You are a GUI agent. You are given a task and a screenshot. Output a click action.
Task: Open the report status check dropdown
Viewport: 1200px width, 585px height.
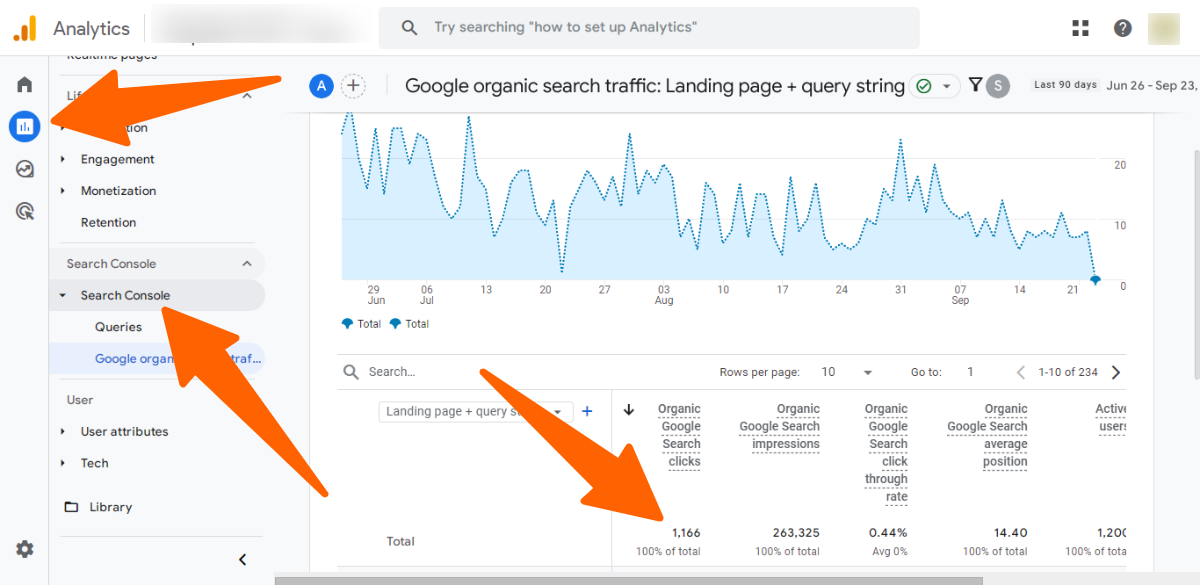934,86
